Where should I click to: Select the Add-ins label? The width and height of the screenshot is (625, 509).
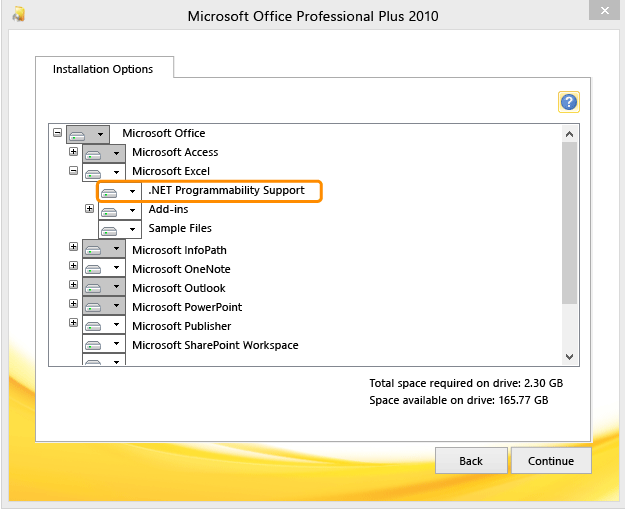click(x=168, y=209)
